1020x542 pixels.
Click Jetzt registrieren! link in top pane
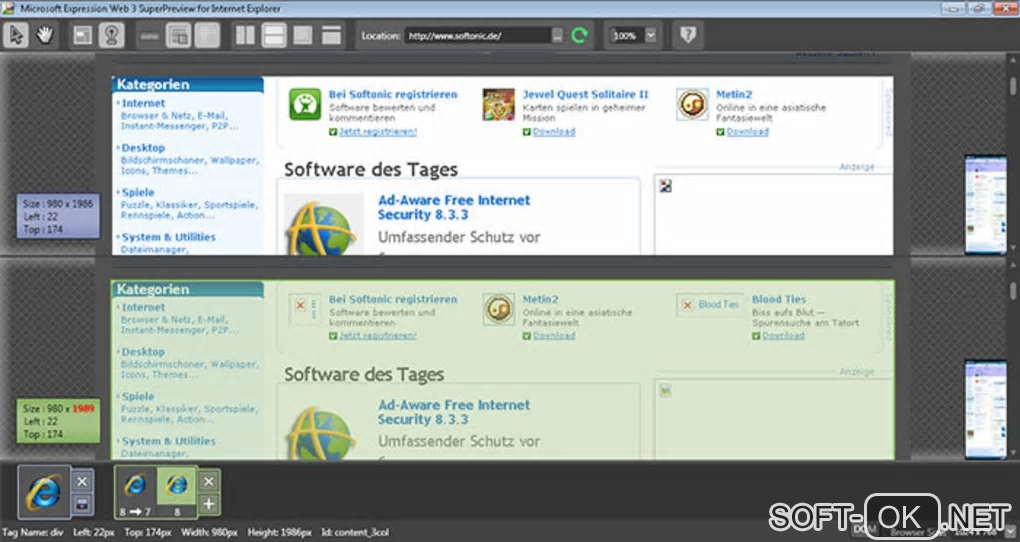pyautogui.click(x=378, y=131)
